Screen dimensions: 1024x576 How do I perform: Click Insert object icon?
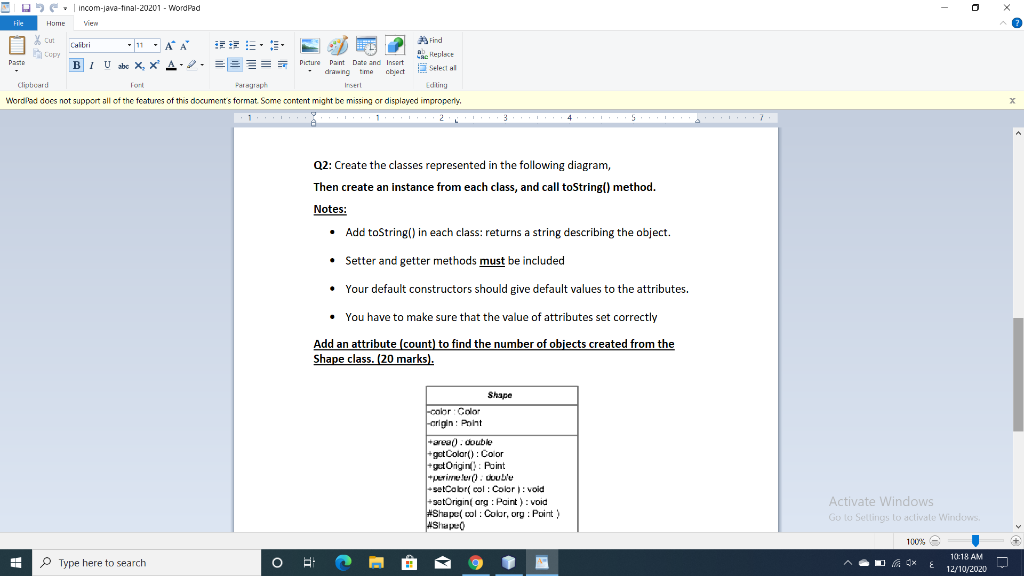(x=395, y=55)
